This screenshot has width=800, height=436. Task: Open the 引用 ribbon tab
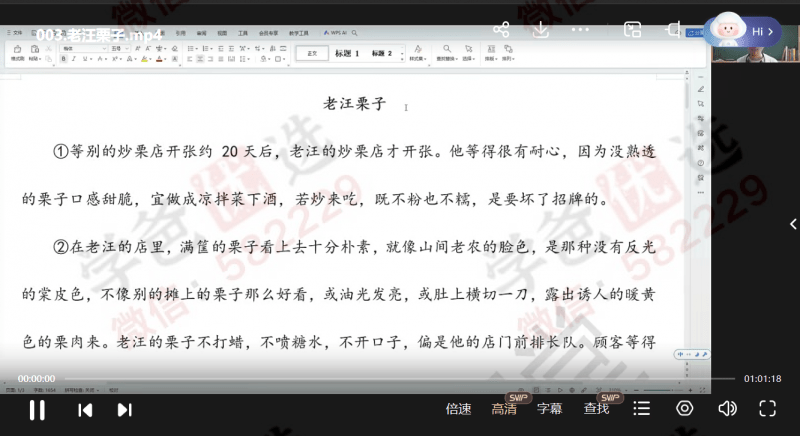point(181,33)
